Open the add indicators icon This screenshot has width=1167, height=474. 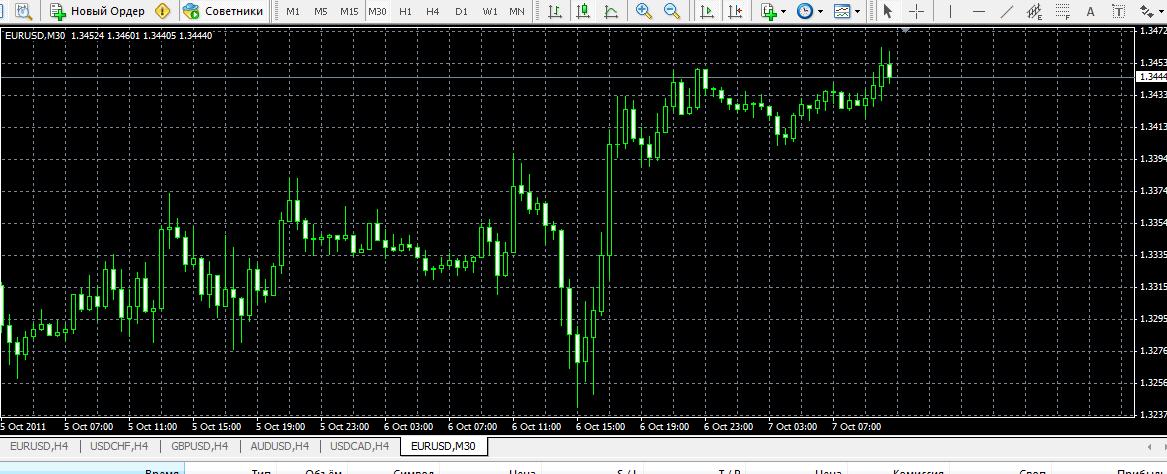[770, 11]
